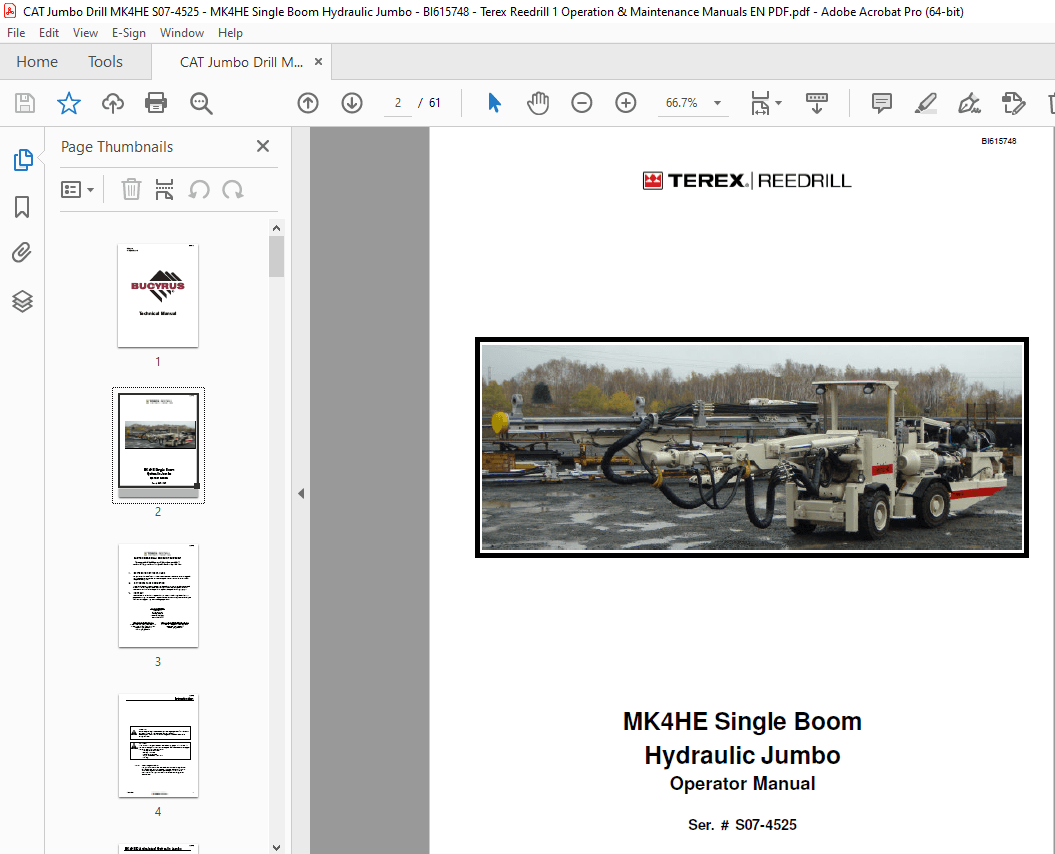The width and height of the screenshot is (1055, 854).
Task: Open the Layers panel icon
Action: coord(22,301)
